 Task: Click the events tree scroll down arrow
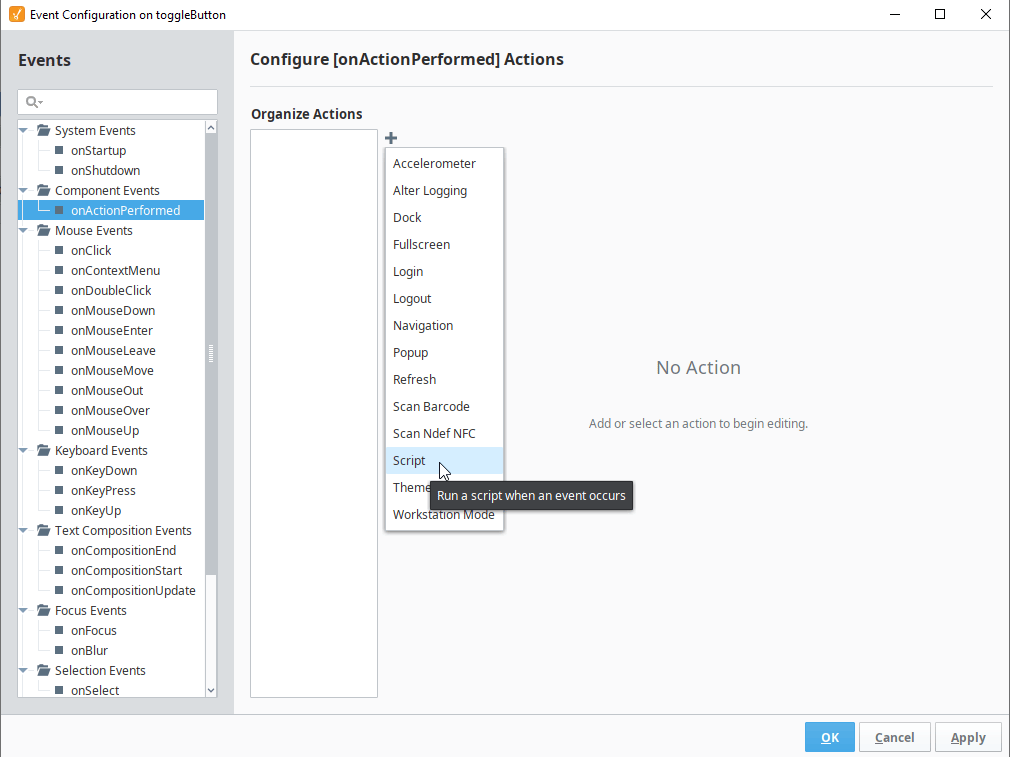pos(211,690)
